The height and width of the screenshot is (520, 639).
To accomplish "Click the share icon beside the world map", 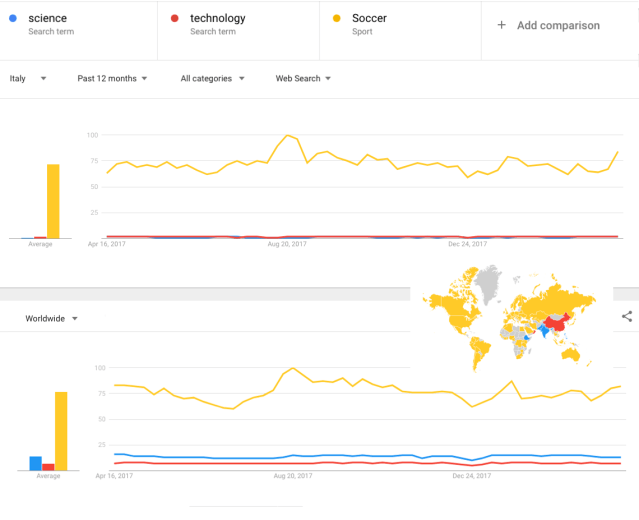I will pyautogui.click(x=627, y=316).
